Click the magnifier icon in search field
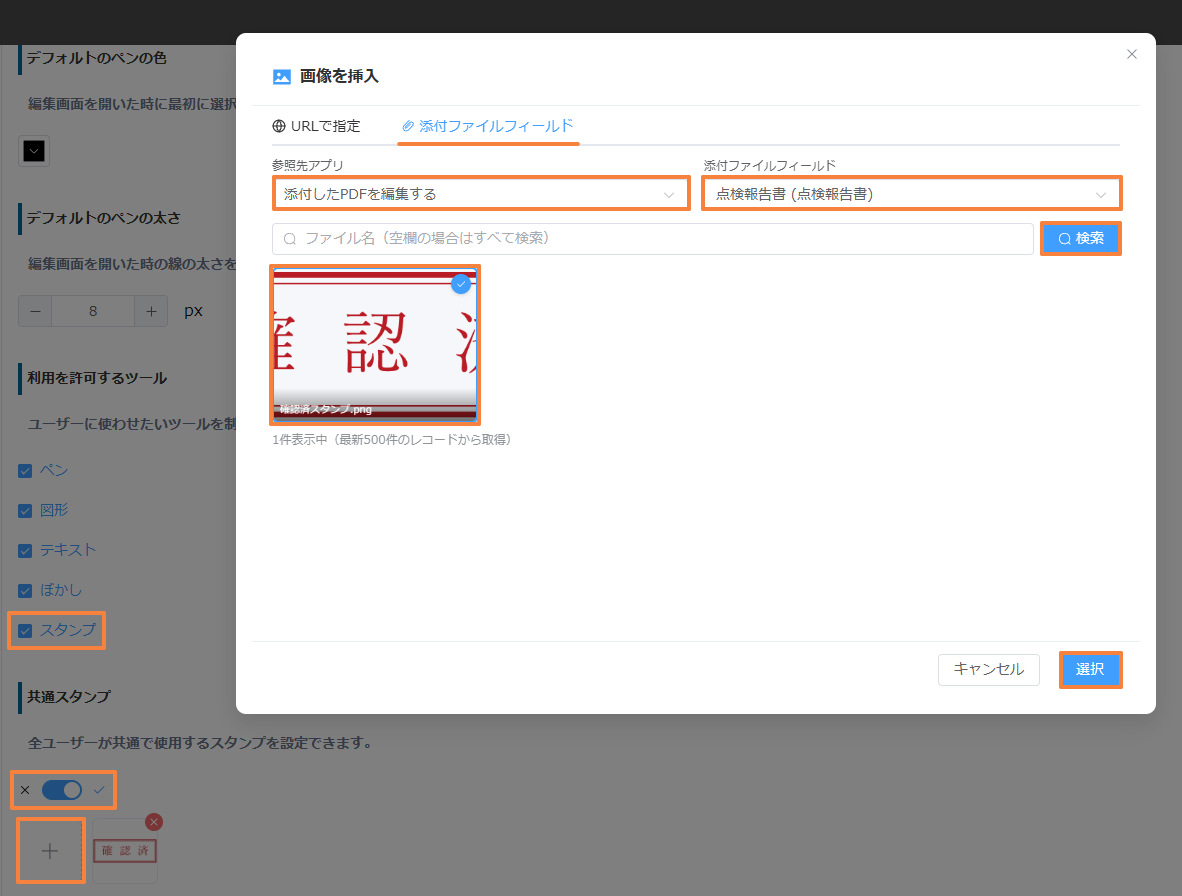This screenshot has height=896, width=1182. click(x=289, y=239)
